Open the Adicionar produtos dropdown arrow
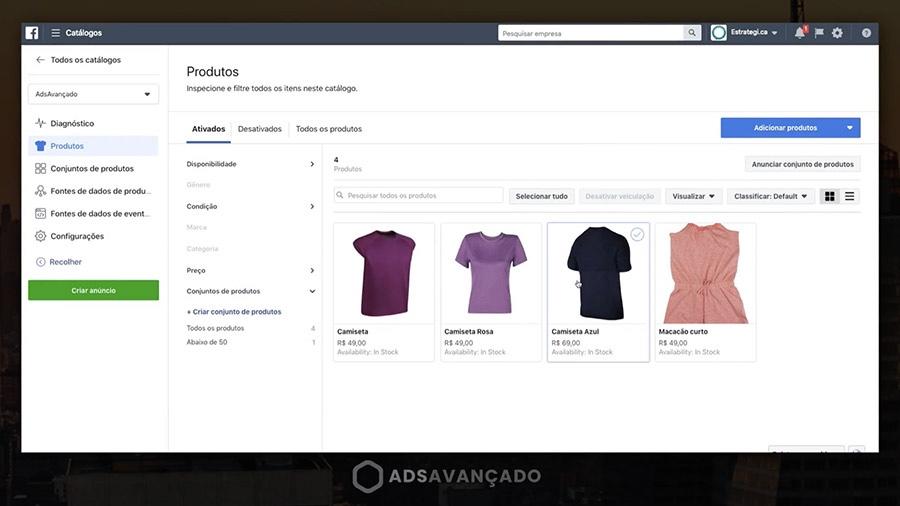This screenshot has width=900, height=506. tap(849, 128)
